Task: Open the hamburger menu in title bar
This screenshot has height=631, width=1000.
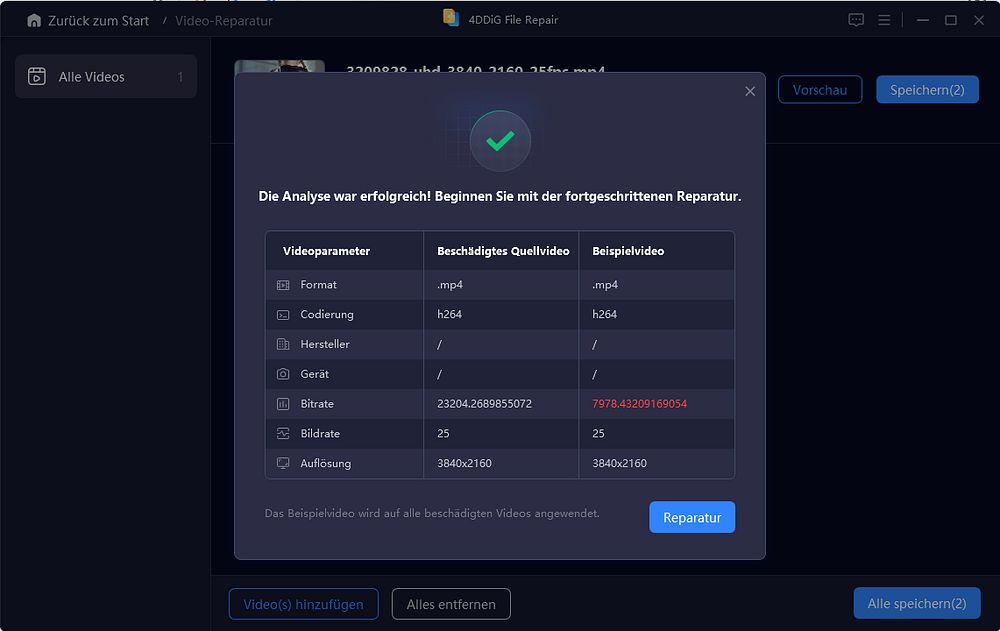Action: tap(884, 20)
